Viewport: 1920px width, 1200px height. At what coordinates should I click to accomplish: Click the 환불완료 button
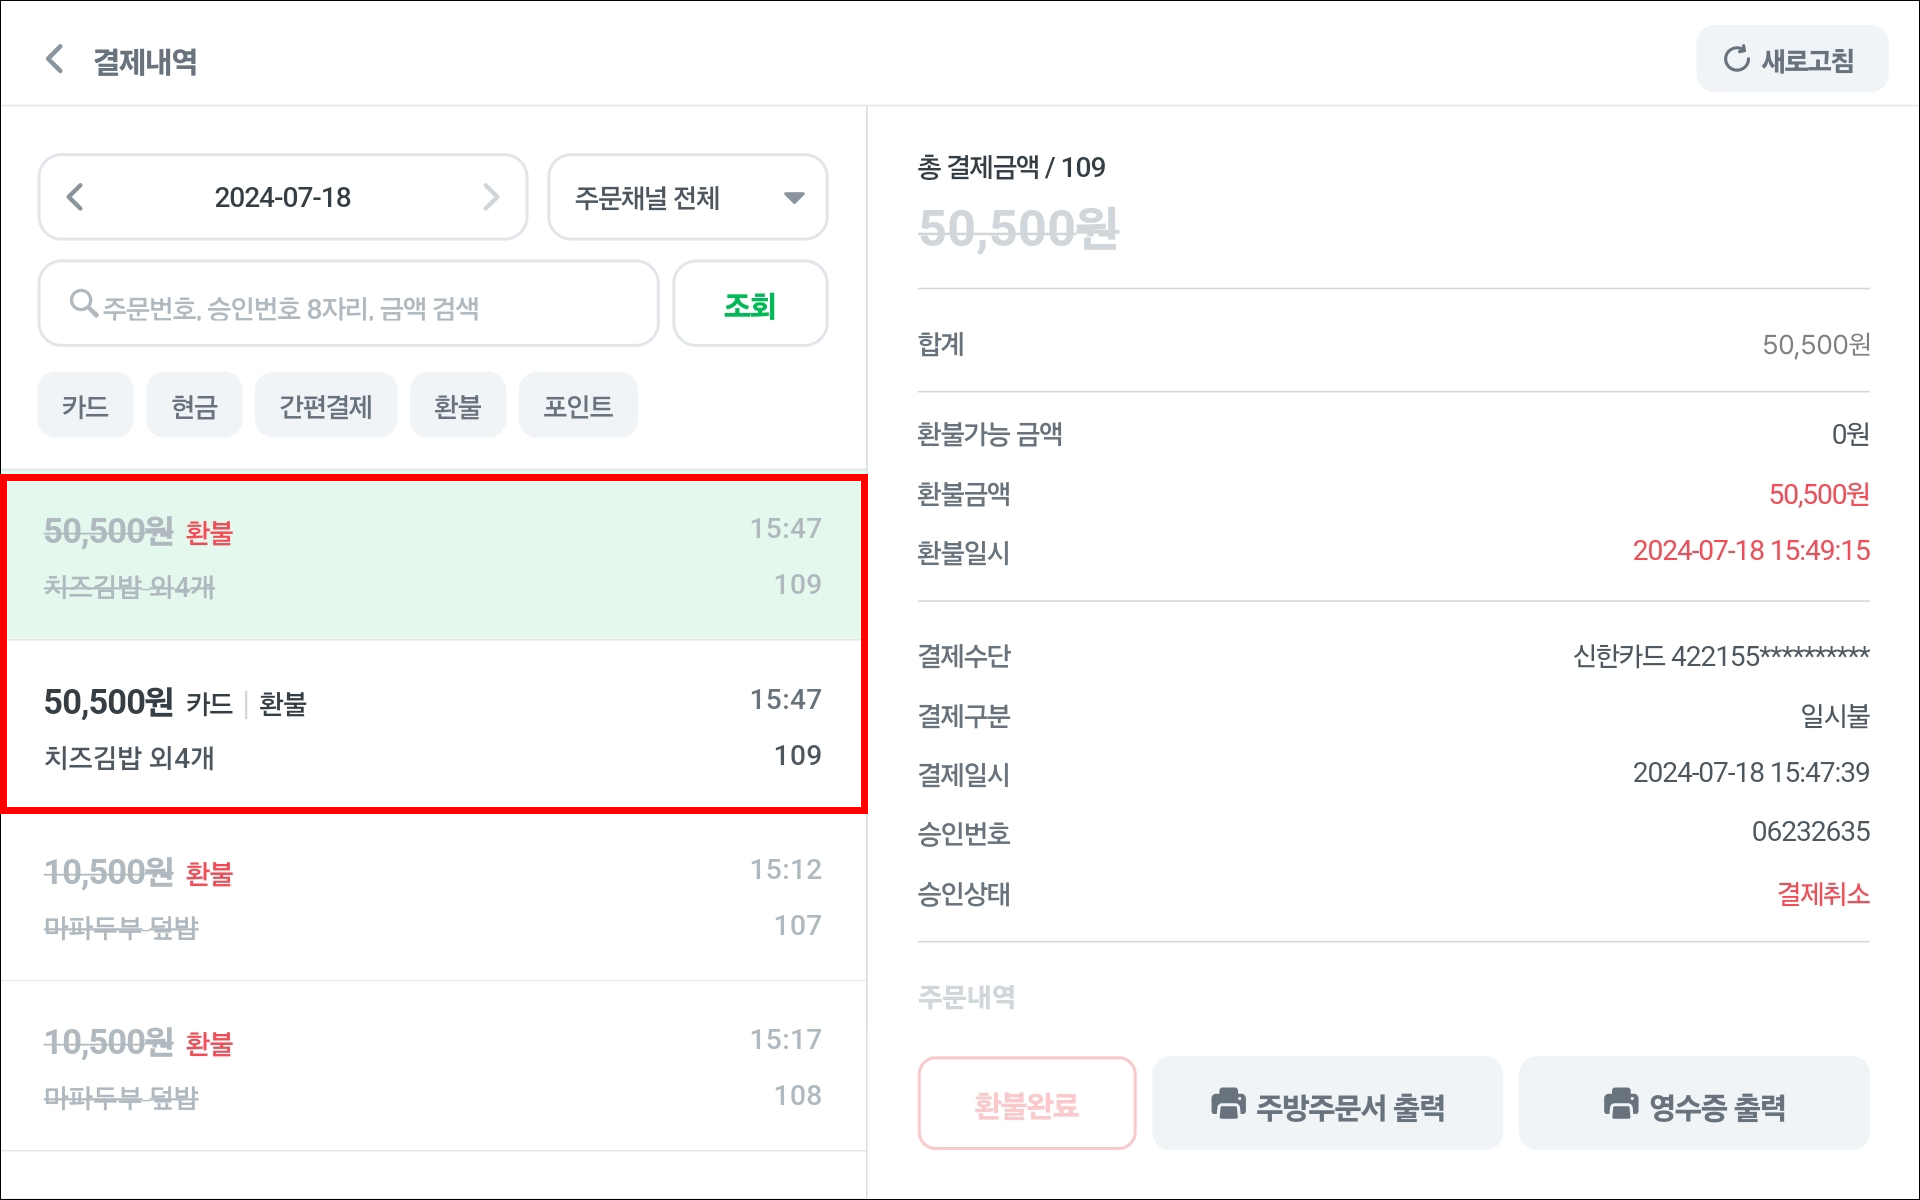click(x=1027, y=1104)
